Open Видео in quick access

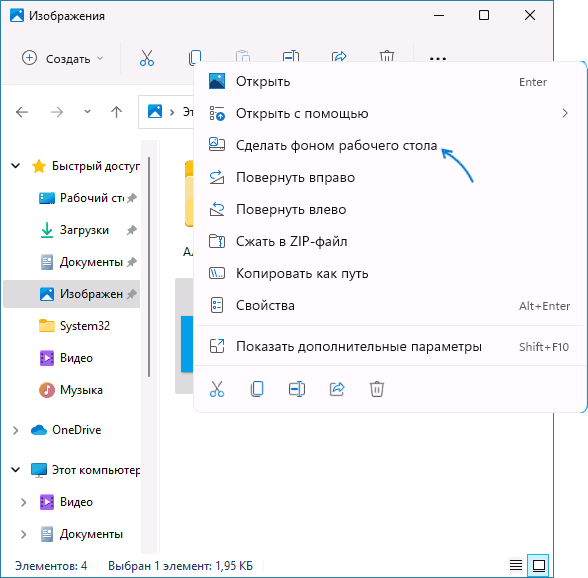(71, 358)
